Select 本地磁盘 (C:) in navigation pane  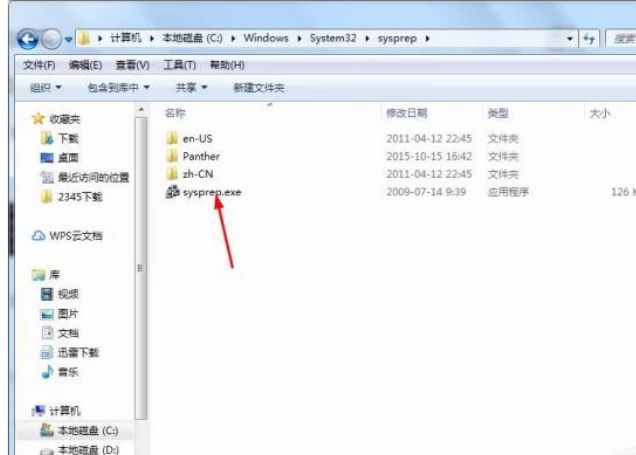(80, 430)
